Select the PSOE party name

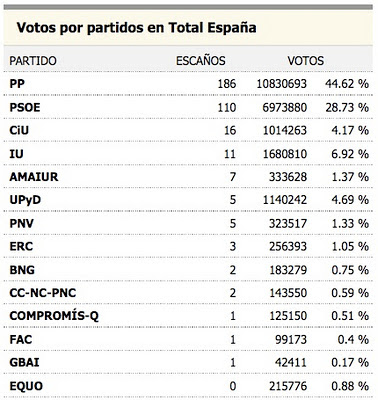coord(25,107)
